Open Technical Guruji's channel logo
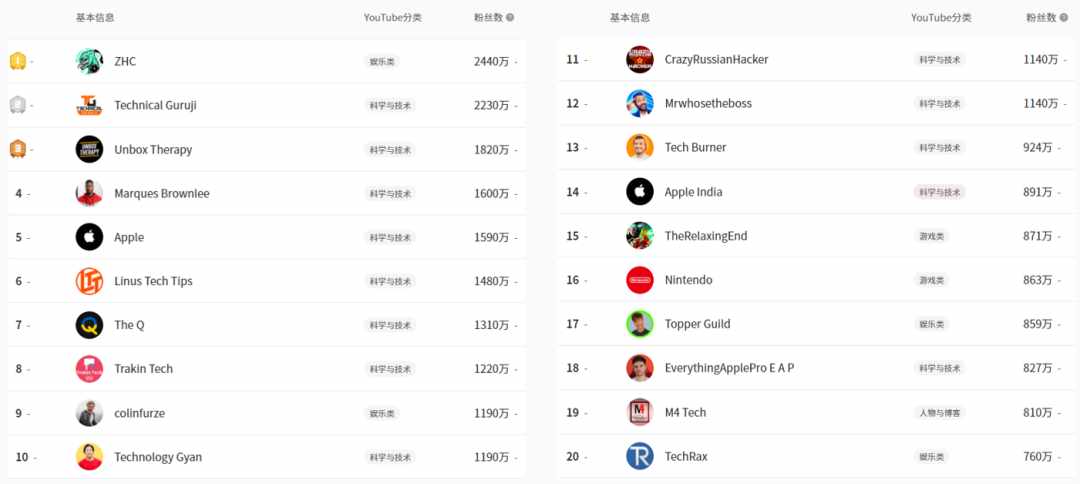 pos(89,105)
